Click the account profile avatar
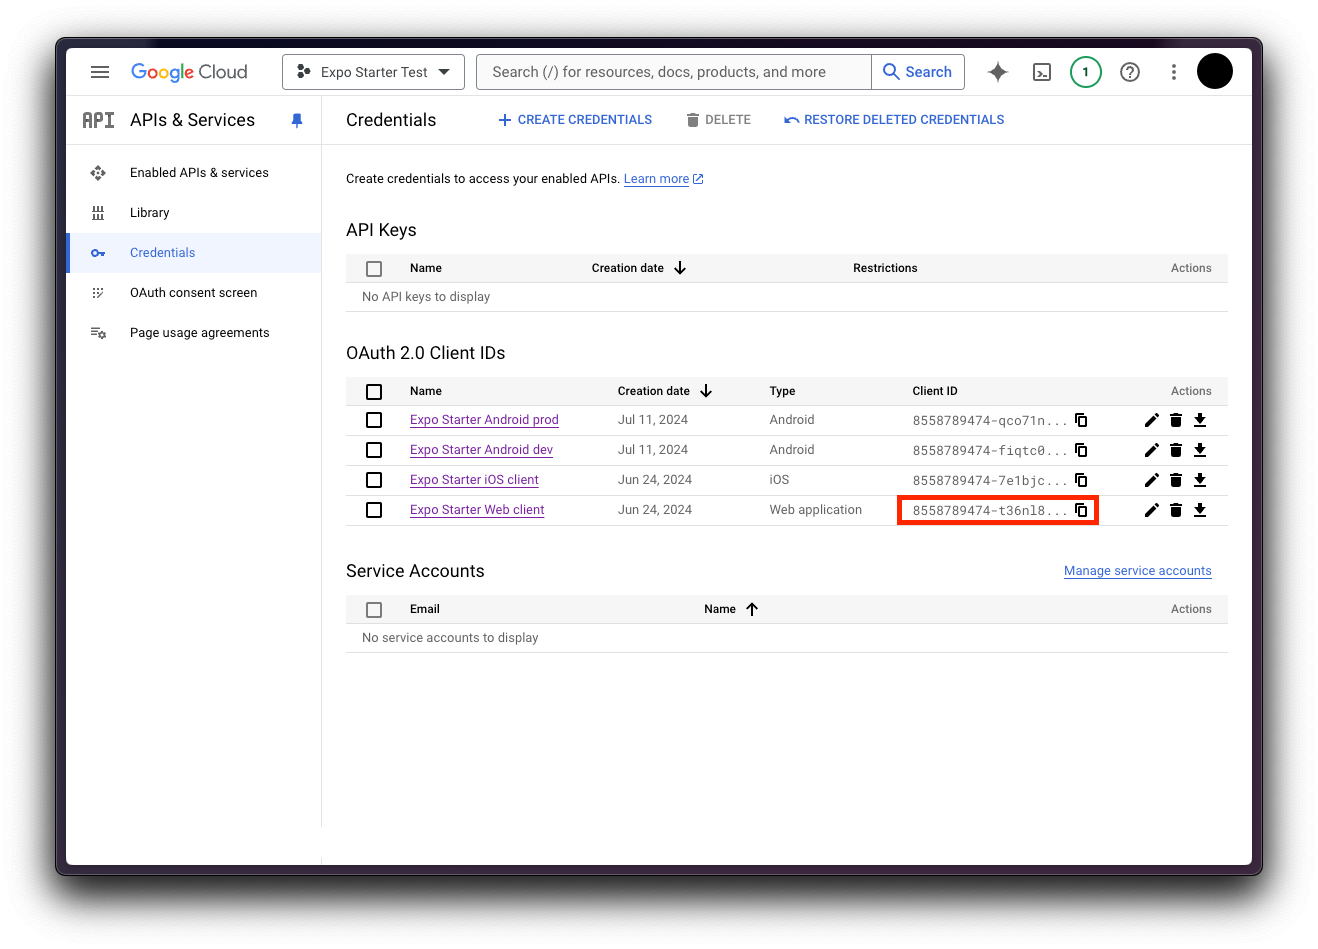The height and width of the screenshot is (949, 1318). [x=1215, y=71]
